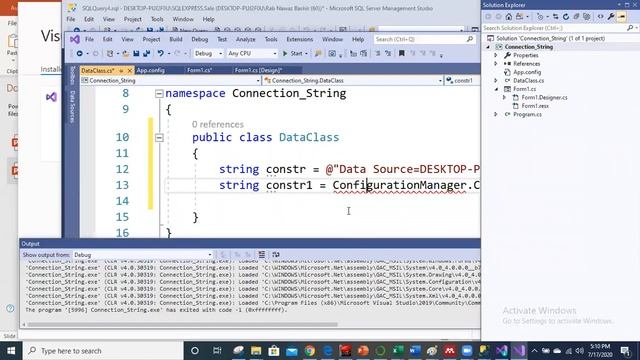Open the Analyze menu

245,39
